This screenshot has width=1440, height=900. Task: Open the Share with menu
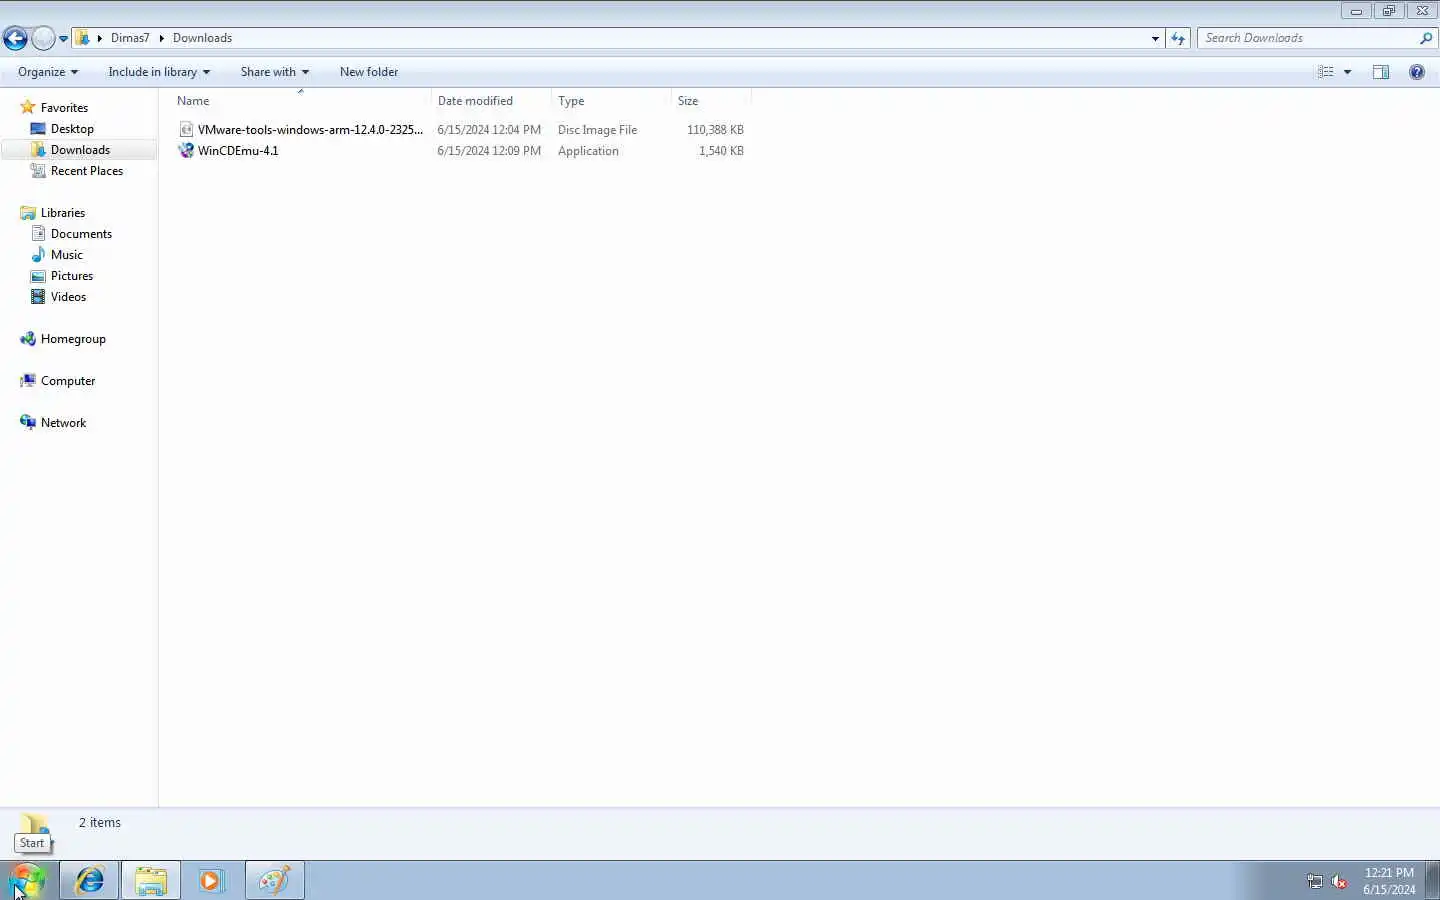[275, 72]
